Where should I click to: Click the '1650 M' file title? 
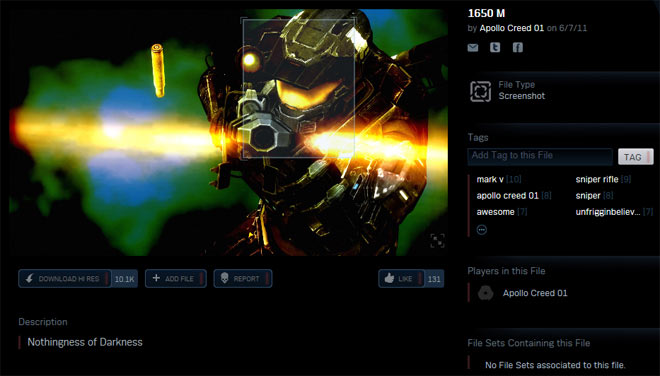486,13
